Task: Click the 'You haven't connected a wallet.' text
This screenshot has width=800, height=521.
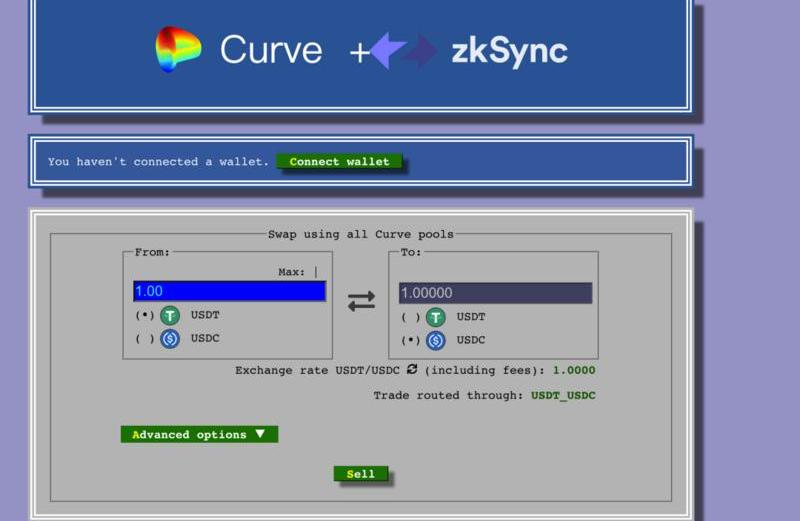Action: tap(158, 162)
